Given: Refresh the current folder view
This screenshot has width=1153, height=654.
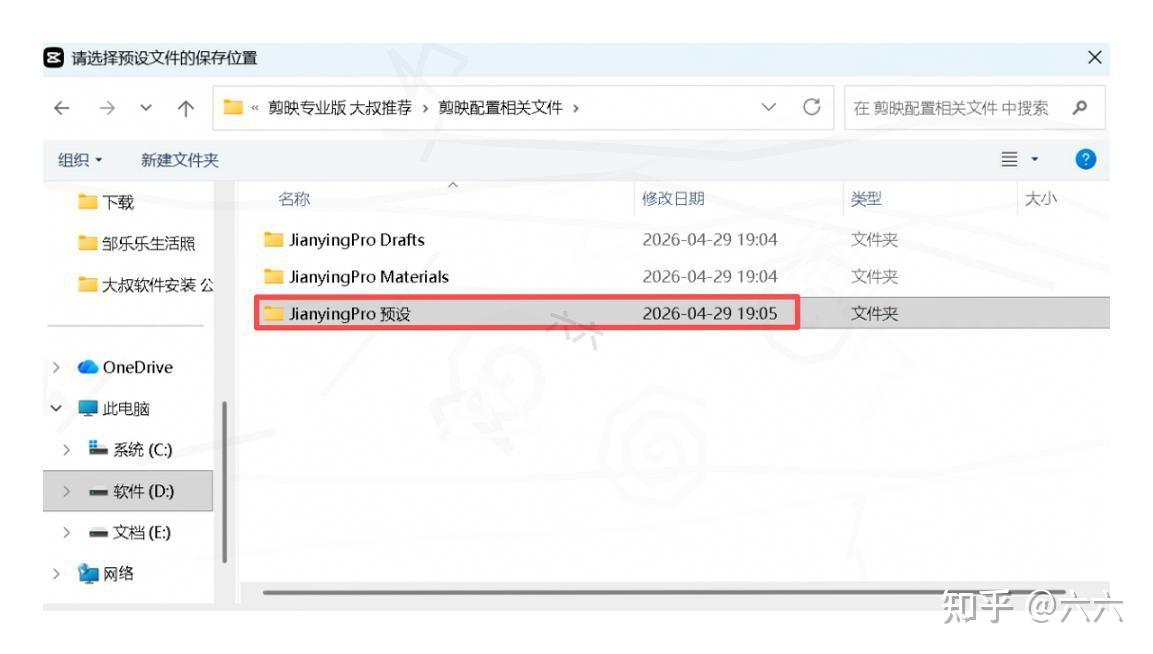Looking at the screenshot, I should [x=812, y=107].
